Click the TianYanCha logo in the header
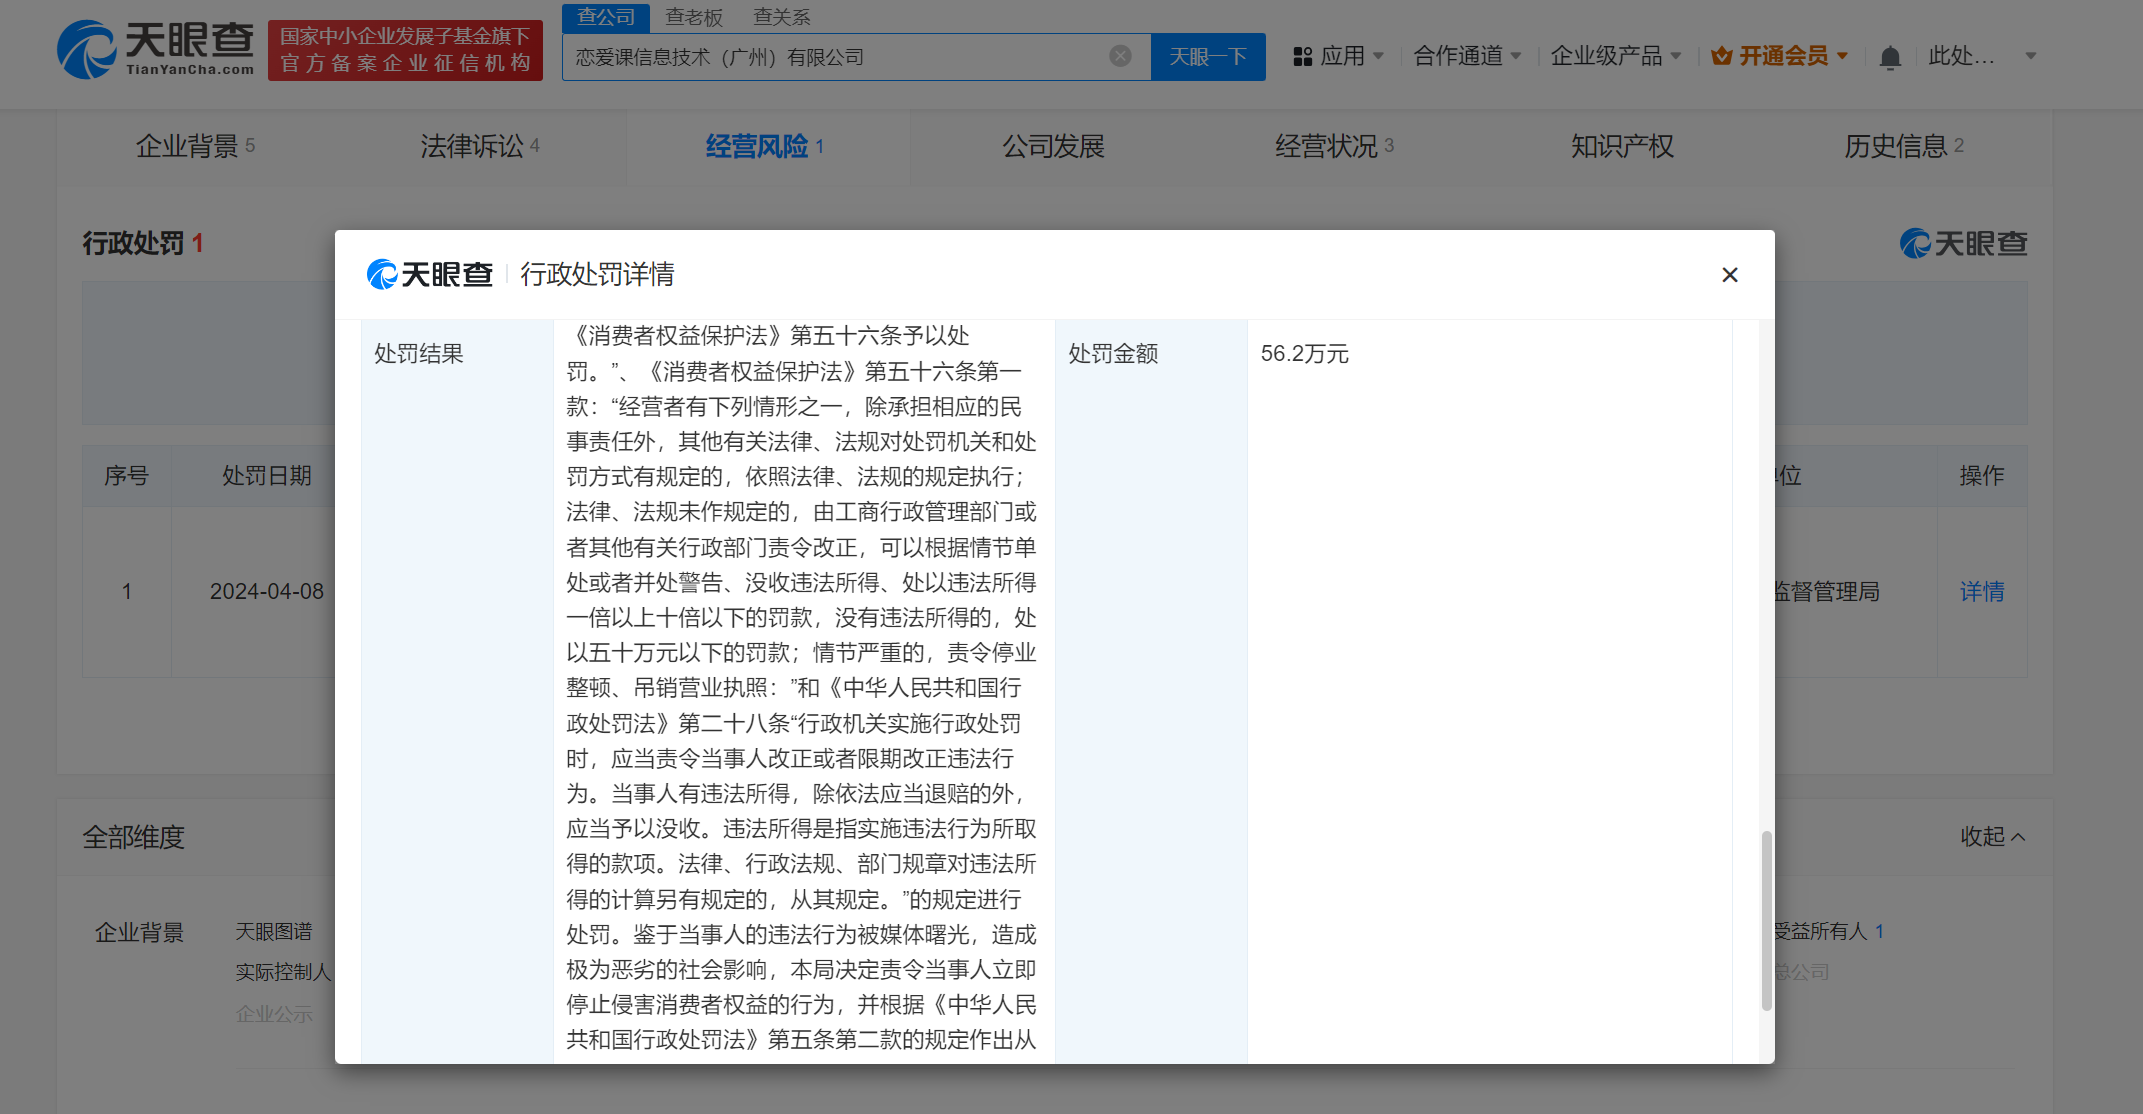2143x1114 pixels. (155, 49)
